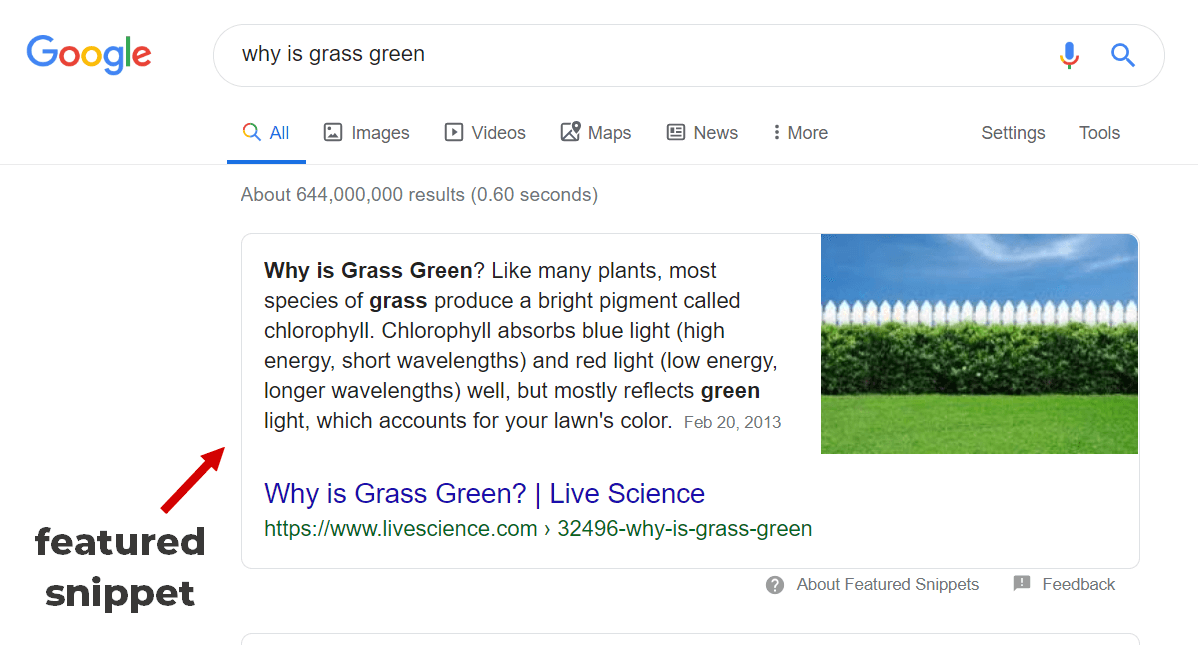The height and width of the screenshot is (645, 1198).
Task: Start voice search with microphone icon
Action: point(1069,55)
